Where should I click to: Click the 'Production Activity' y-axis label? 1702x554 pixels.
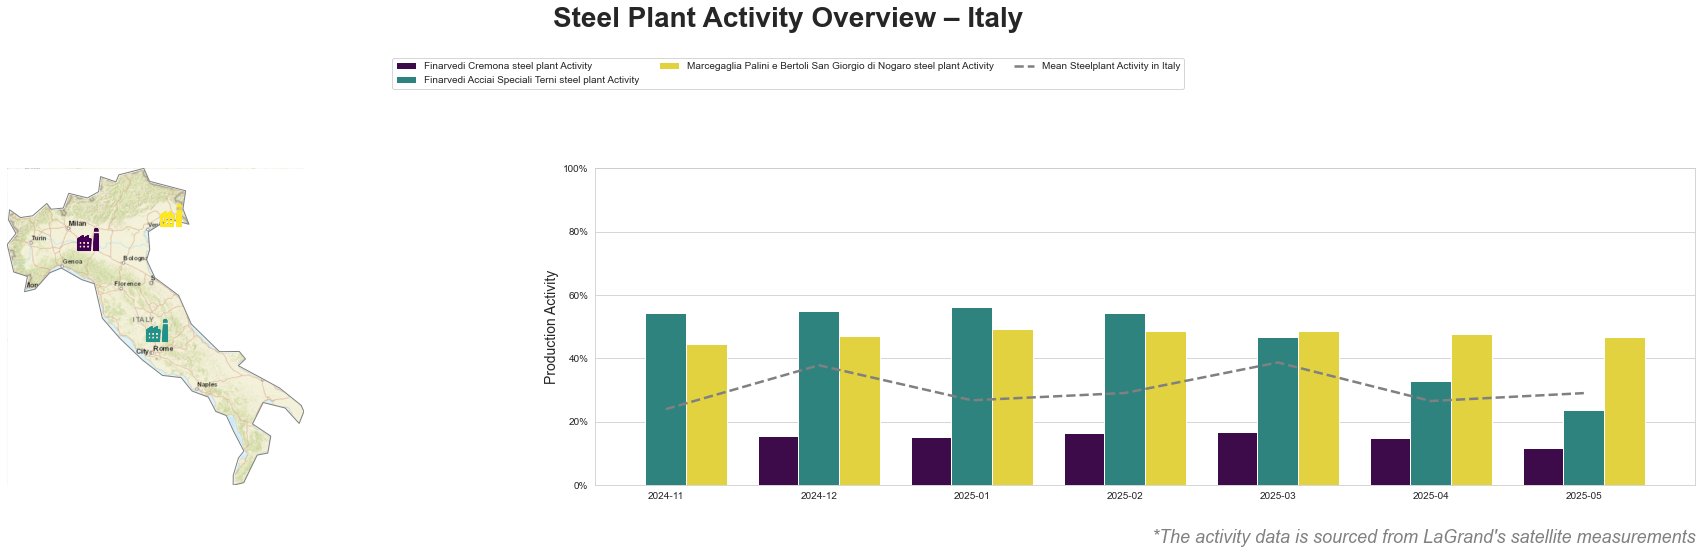tap(550, 327)
